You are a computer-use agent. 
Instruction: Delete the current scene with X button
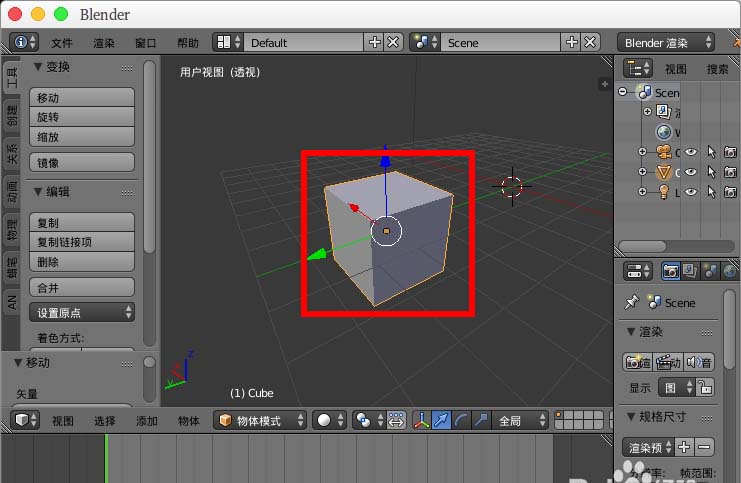point(590,43)
